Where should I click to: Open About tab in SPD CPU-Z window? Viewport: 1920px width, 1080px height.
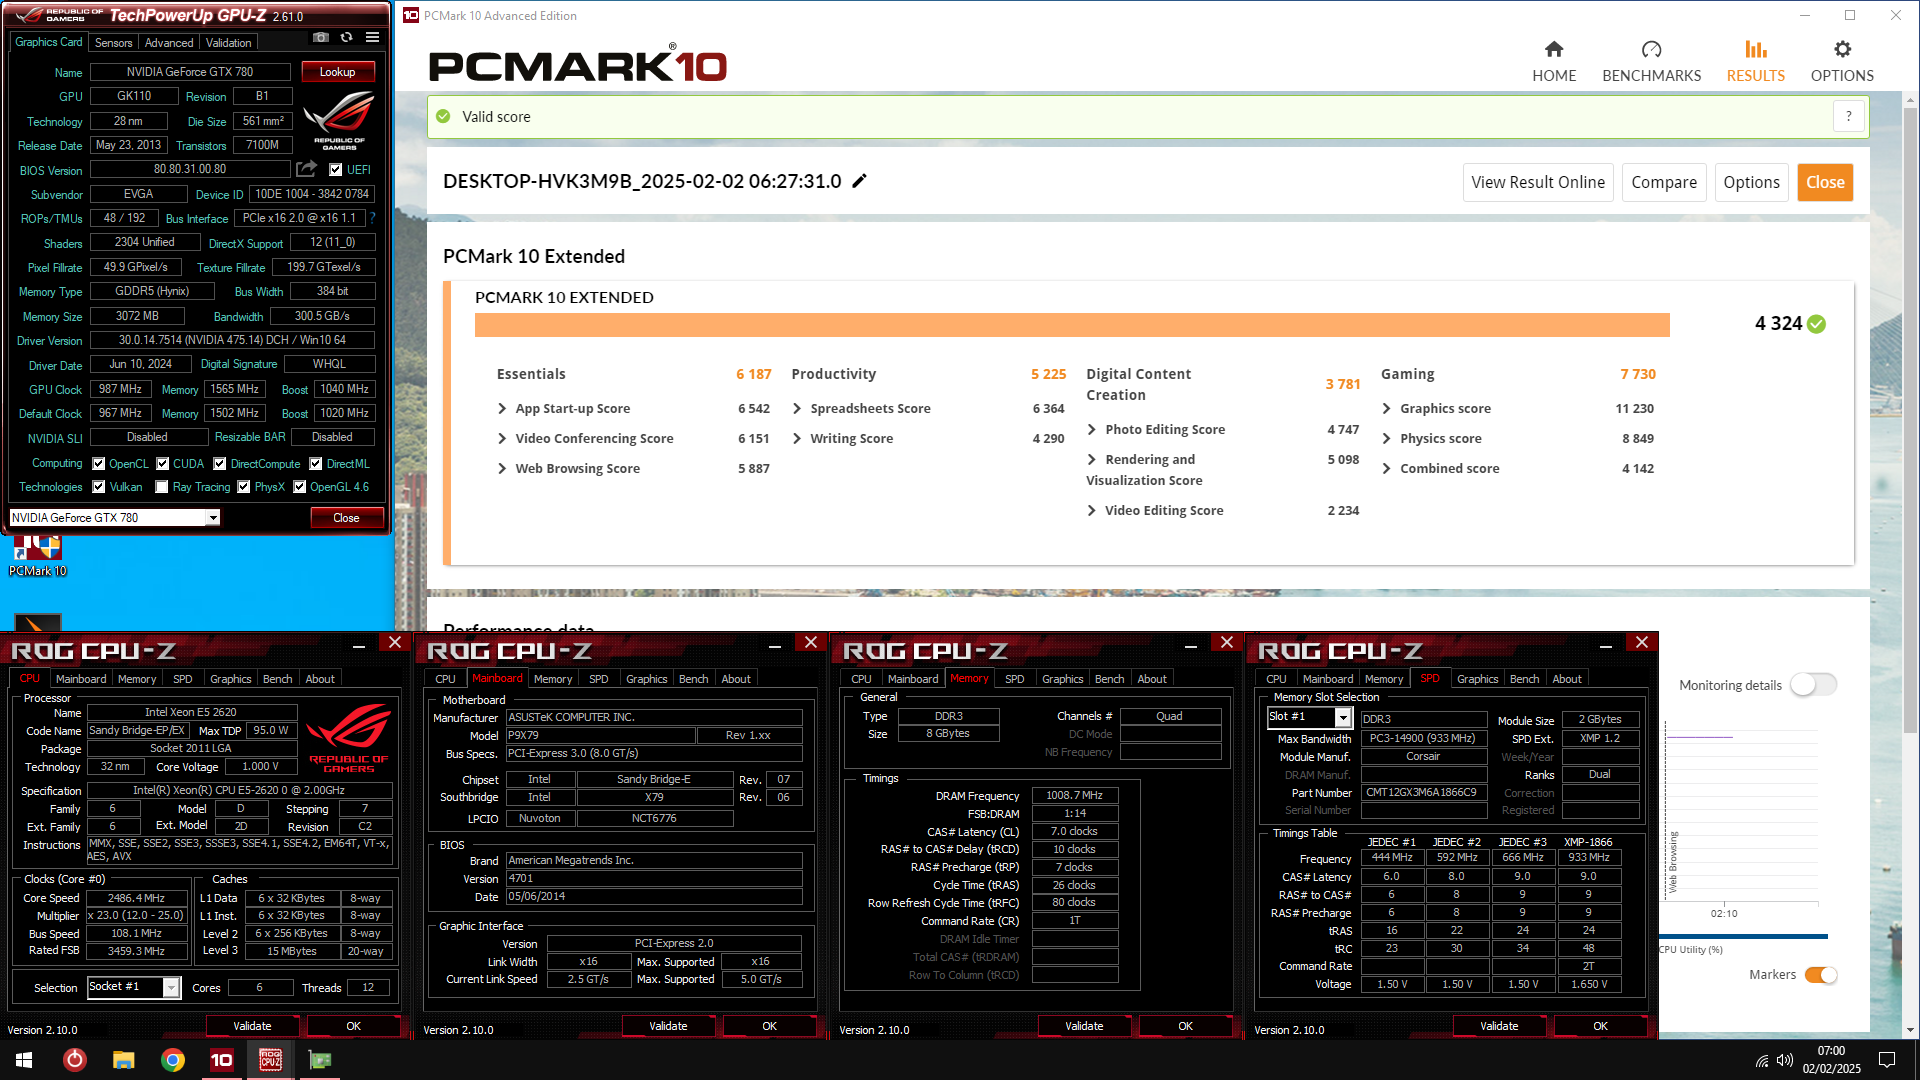1567,679
